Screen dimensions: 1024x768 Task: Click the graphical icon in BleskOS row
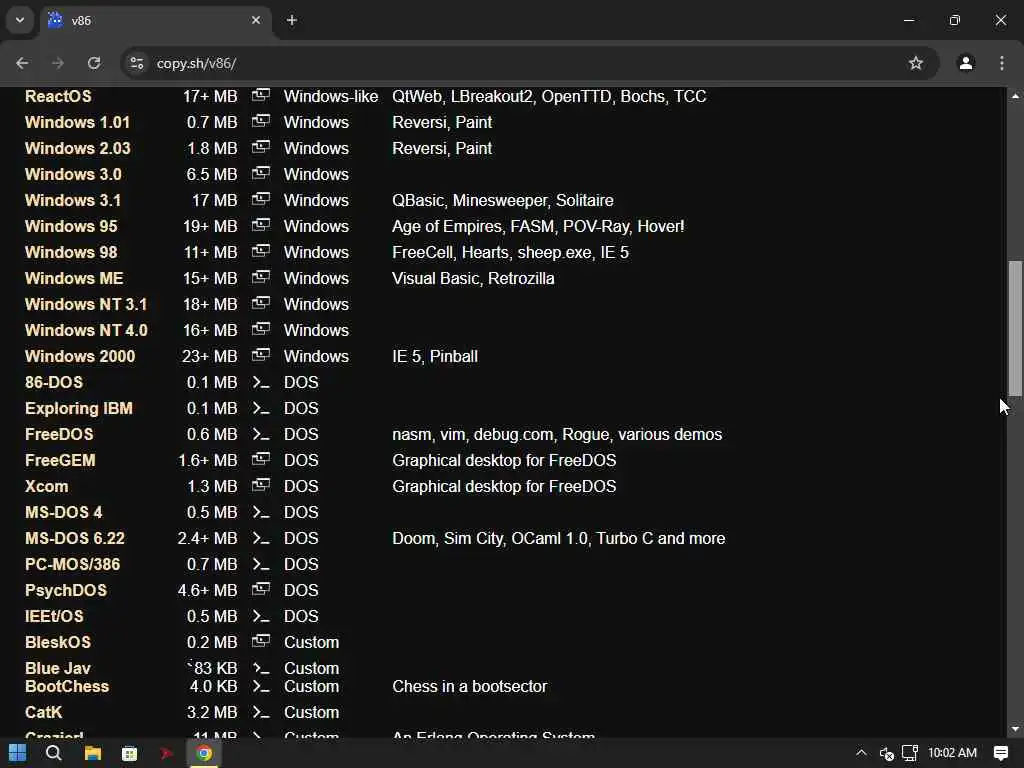(261, 641)
